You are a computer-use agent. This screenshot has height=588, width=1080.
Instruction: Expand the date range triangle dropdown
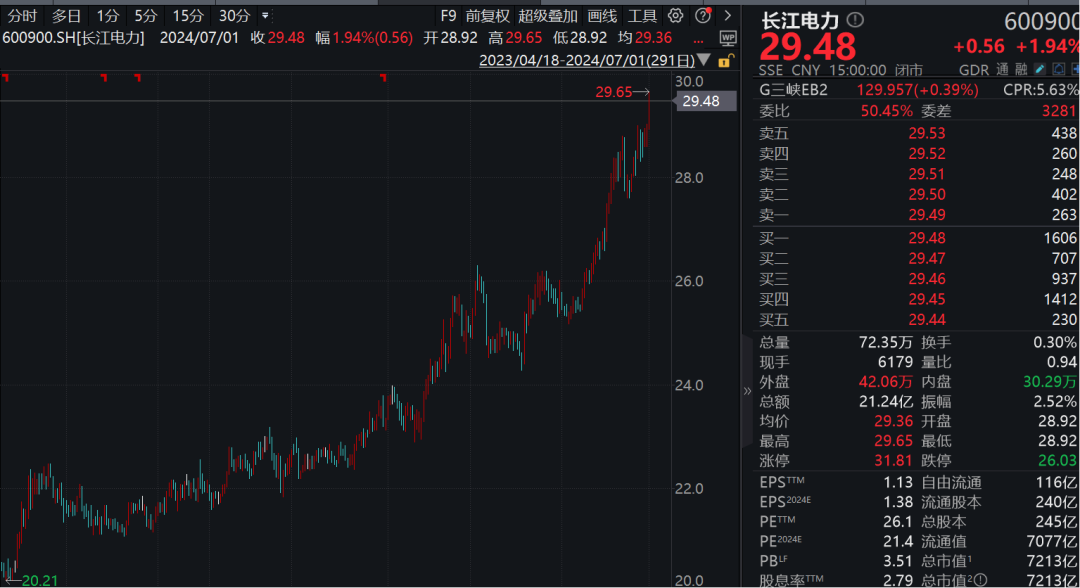tap(703, 60)
